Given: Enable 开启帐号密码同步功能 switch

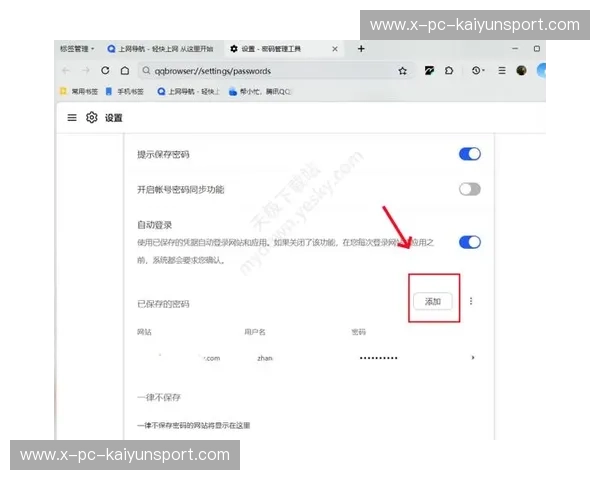Looking at the screenshot, I should (470, 189).
